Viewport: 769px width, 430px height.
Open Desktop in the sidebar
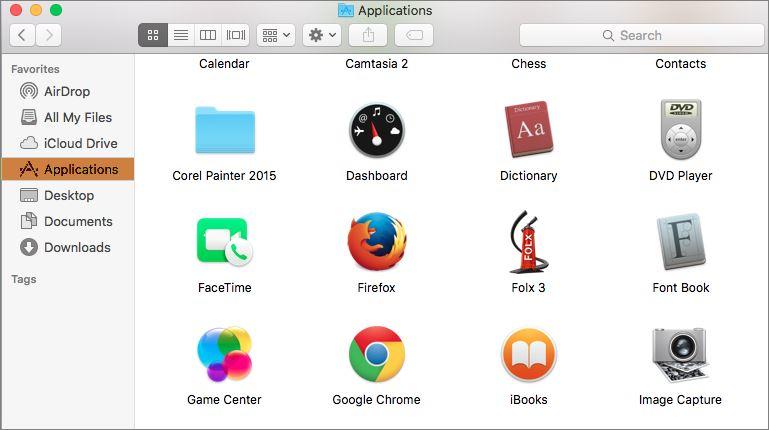[x=68, y=195]
